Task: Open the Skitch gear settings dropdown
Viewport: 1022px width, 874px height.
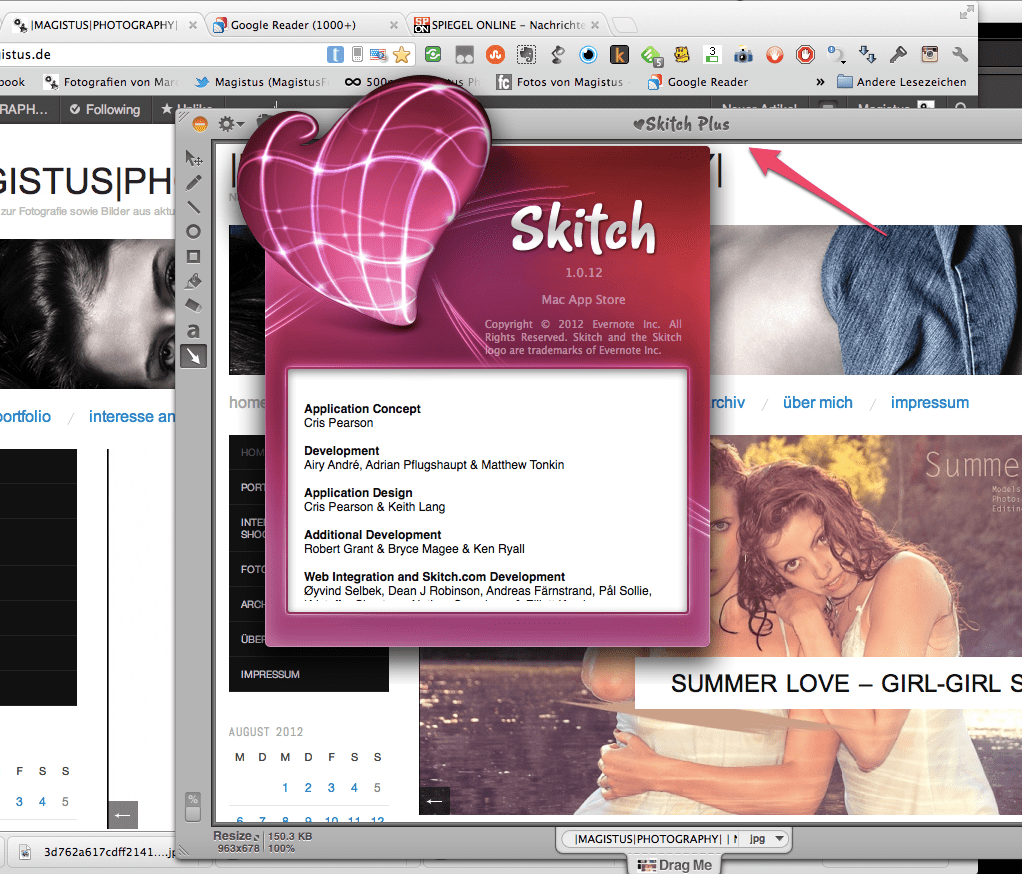Action: coord(231,124)
